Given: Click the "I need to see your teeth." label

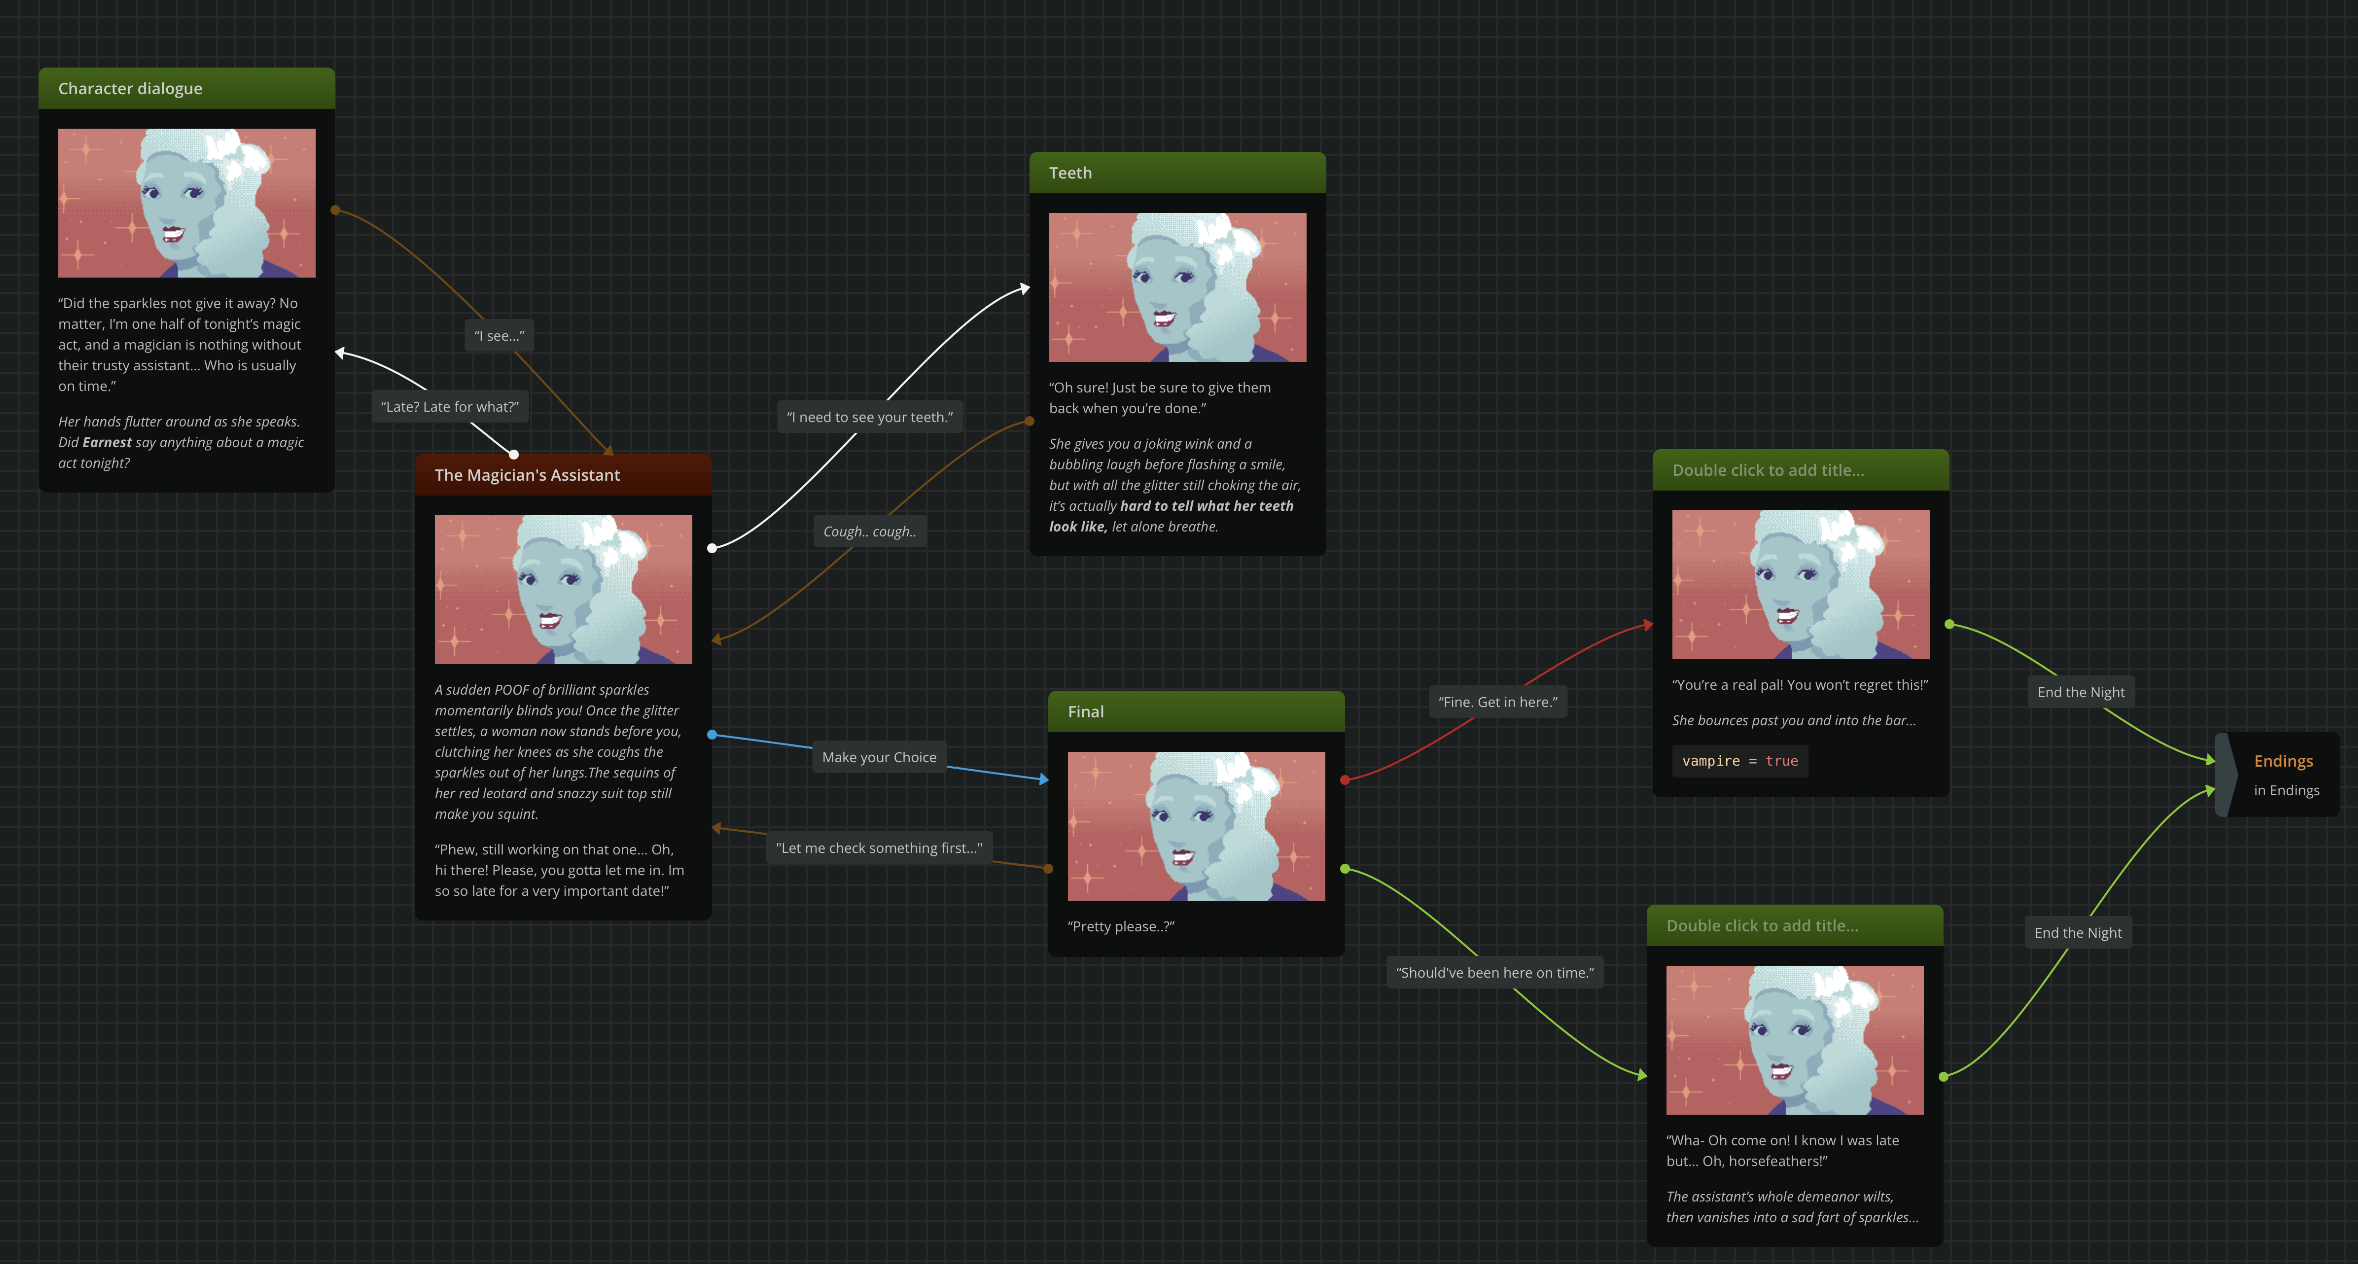Looking at the screenshot, I should tap(869, 417).
